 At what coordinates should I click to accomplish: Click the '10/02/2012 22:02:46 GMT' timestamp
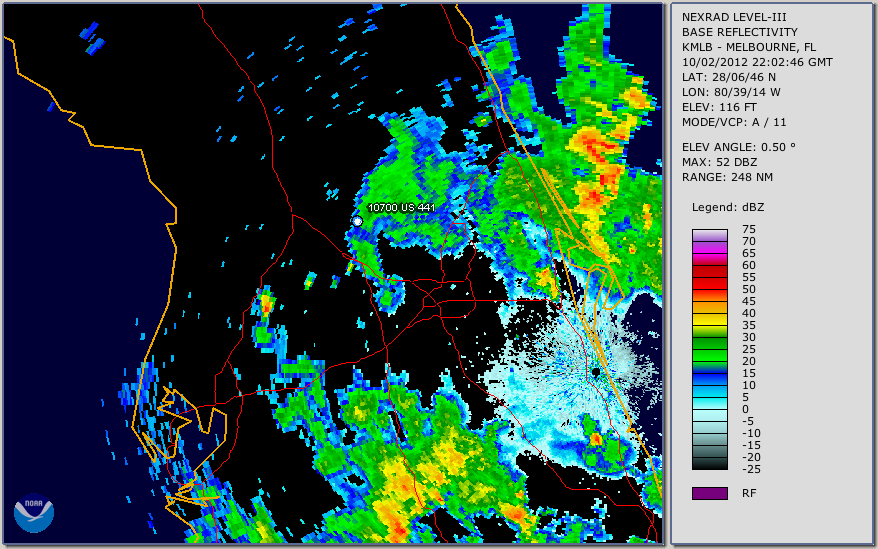click(757, 62)
